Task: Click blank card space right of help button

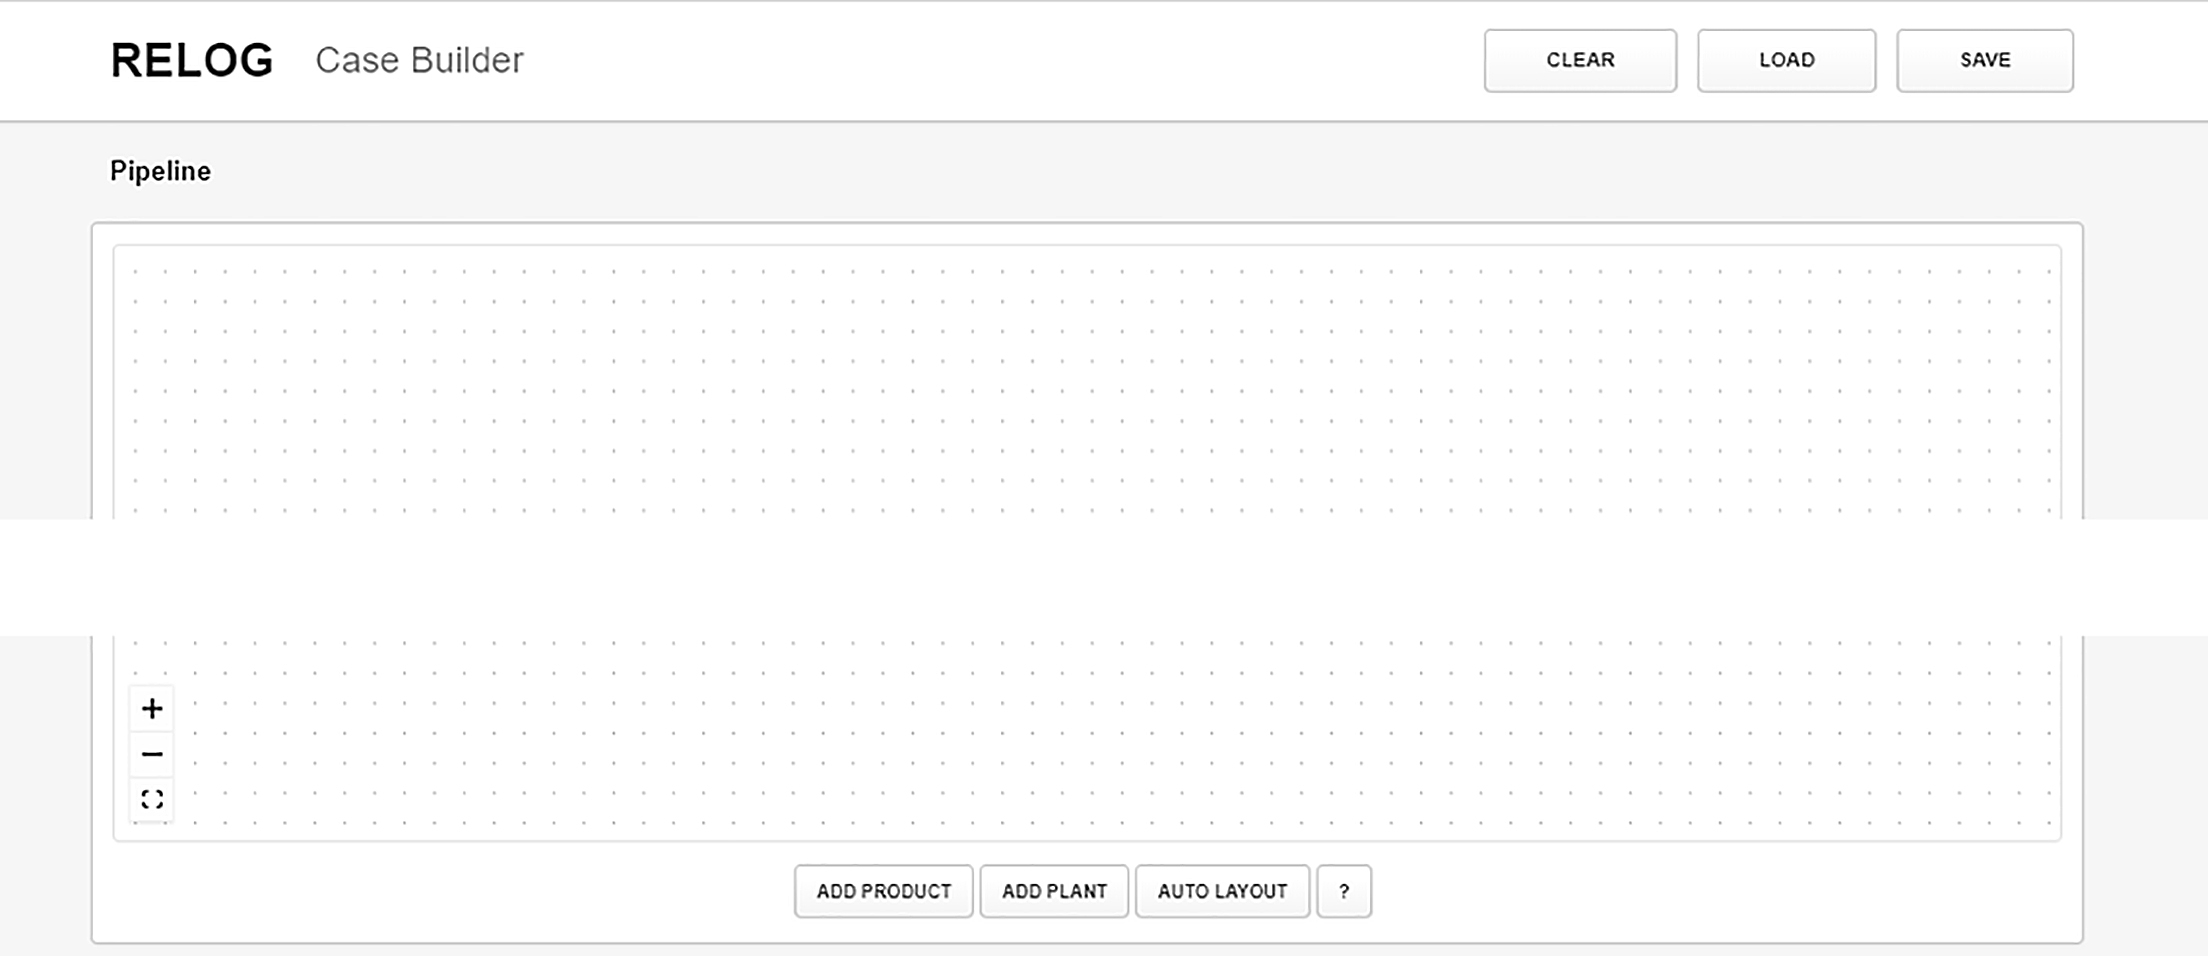Action: pyautogui.click(x=1700, y=891)
